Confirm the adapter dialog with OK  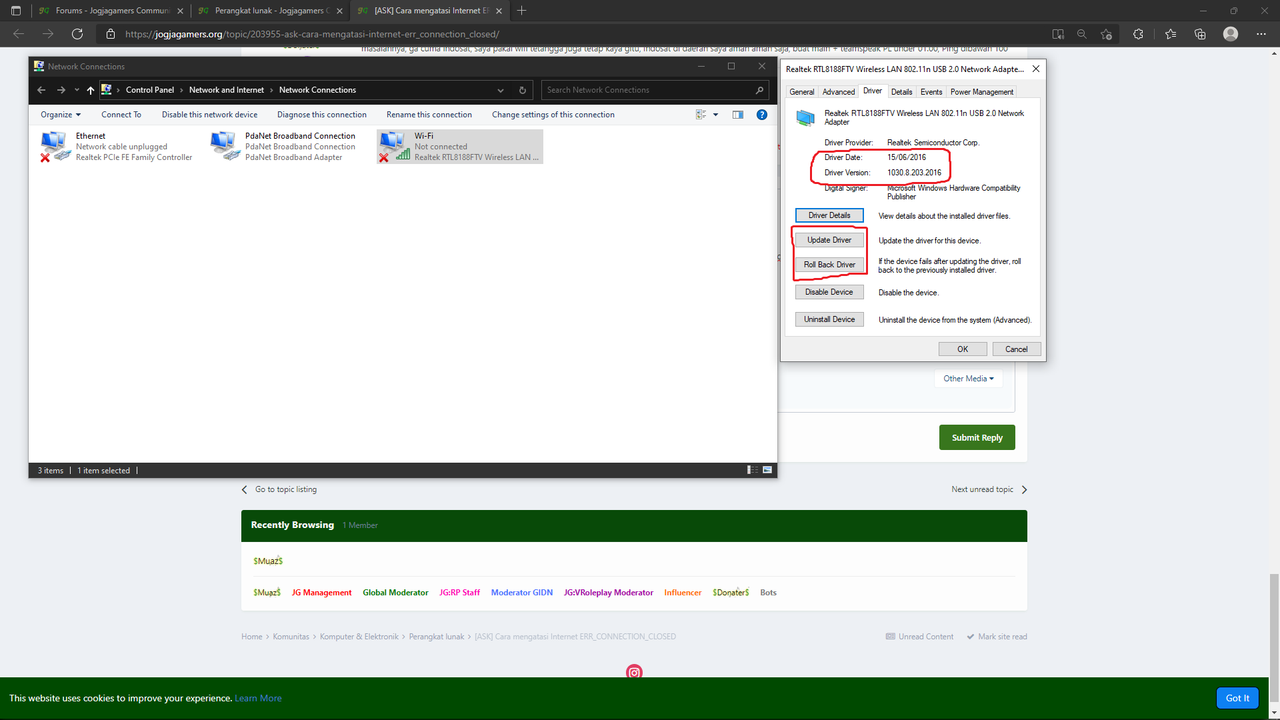(963, 349)
